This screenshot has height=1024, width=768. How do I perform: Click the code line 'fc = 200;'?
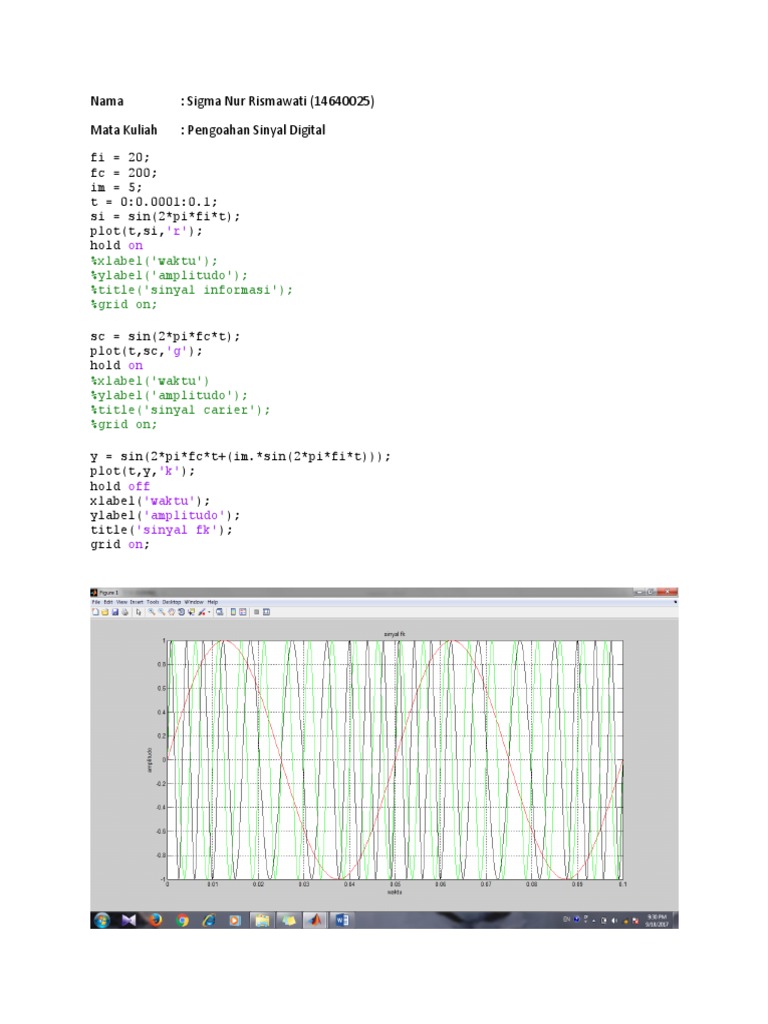pos(123,172)
